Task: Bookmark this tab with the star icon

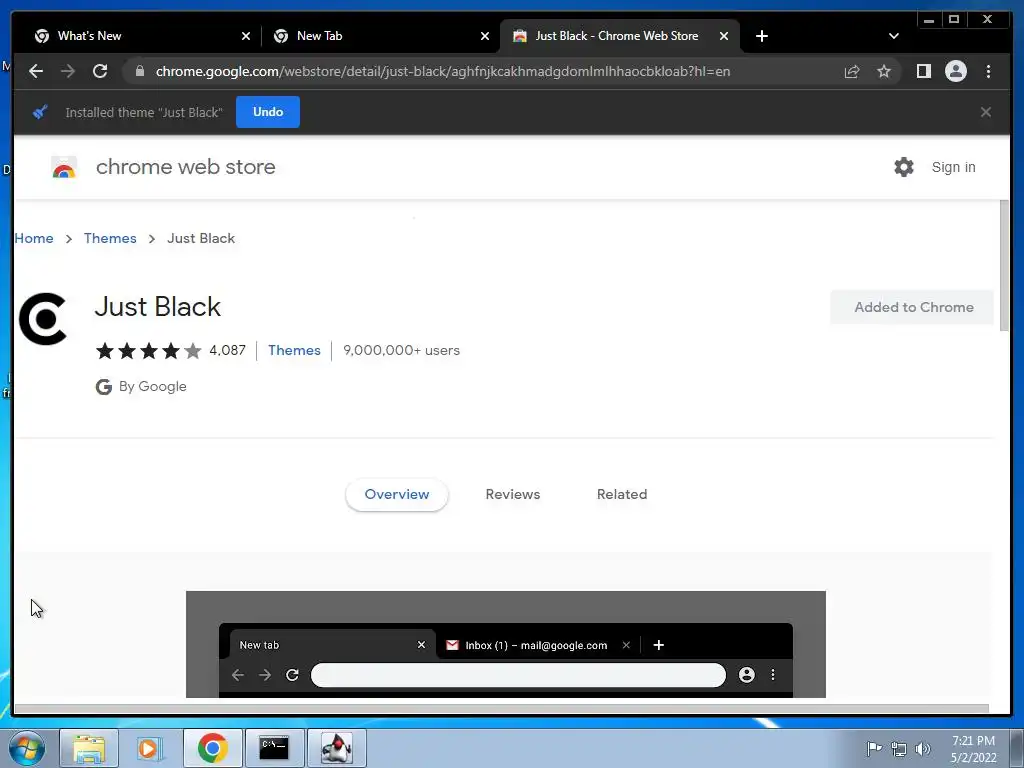Action: (x=884, y=71)
